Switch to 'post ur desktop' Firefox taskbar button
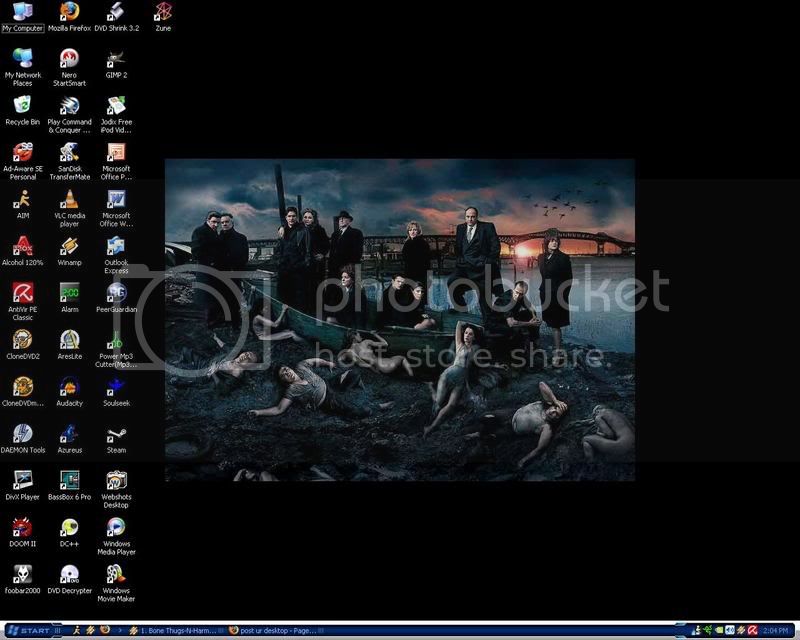This screenshot has height=640, width=800. tap(276, 631)
